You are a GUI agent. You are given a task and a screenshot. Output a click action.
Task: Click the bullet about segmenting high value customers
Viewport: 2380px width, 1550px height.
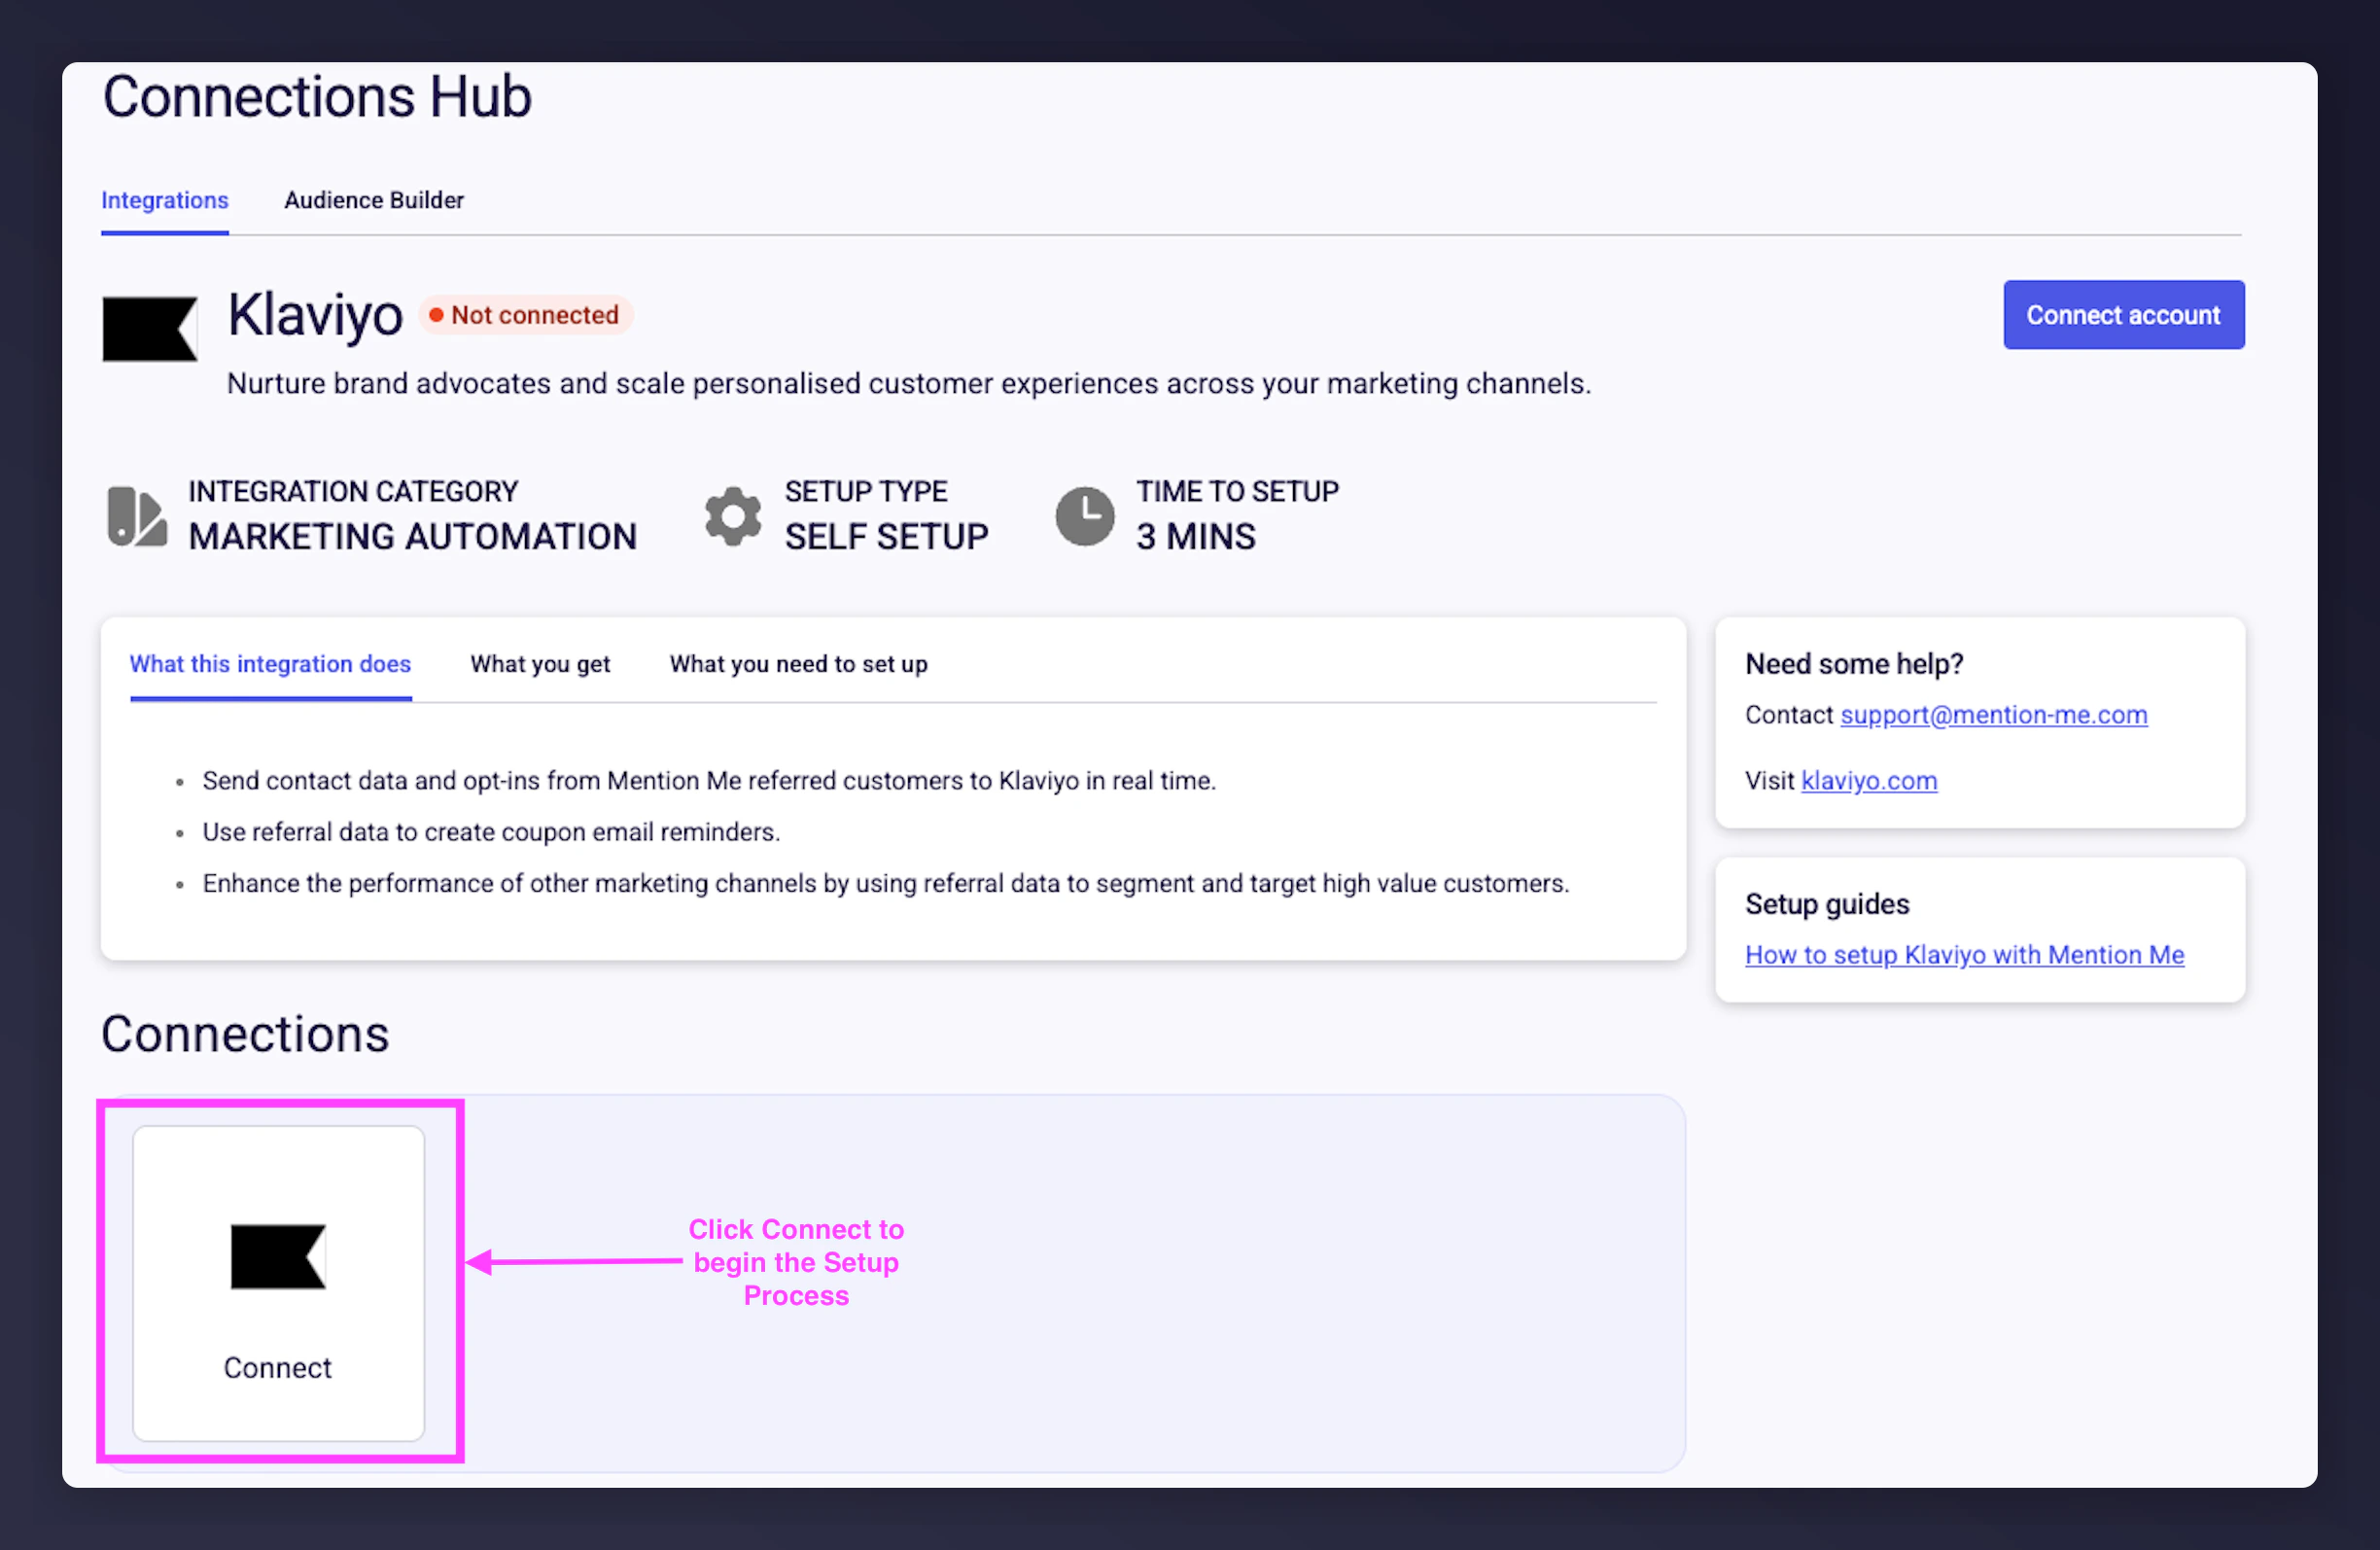click(x=886, y=884)
